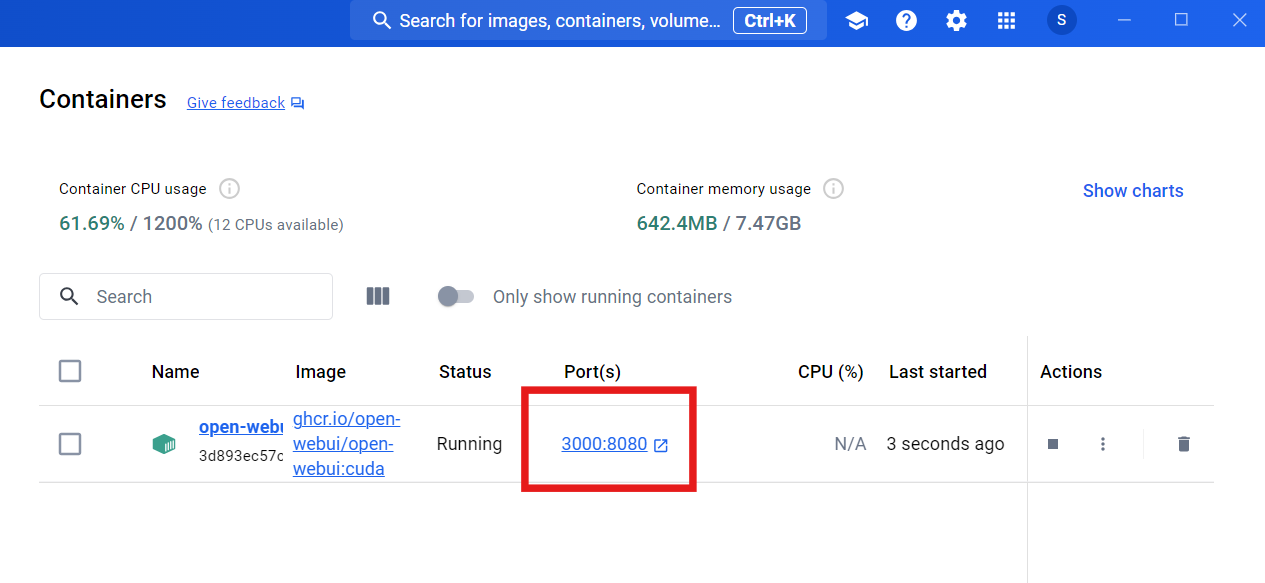Click the column layout icon beside search

coord(378,296)
